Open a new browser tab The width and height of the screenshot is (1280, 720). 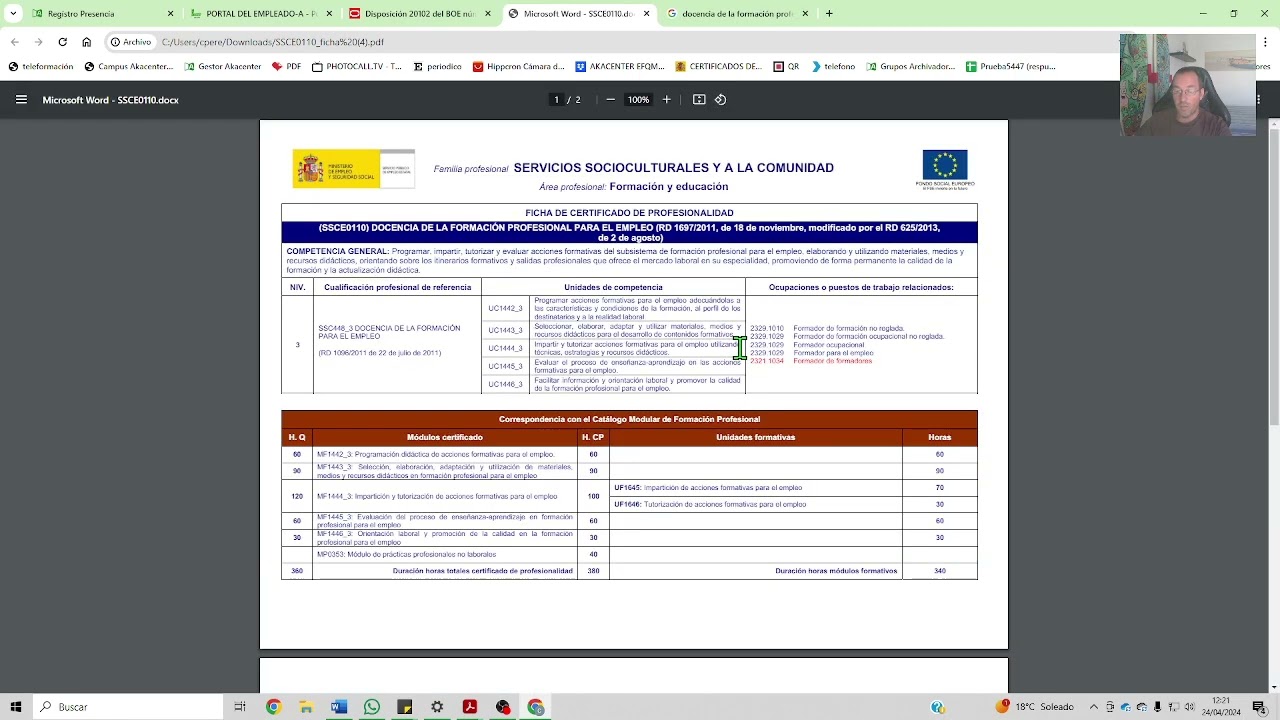(x=829, y=14)
